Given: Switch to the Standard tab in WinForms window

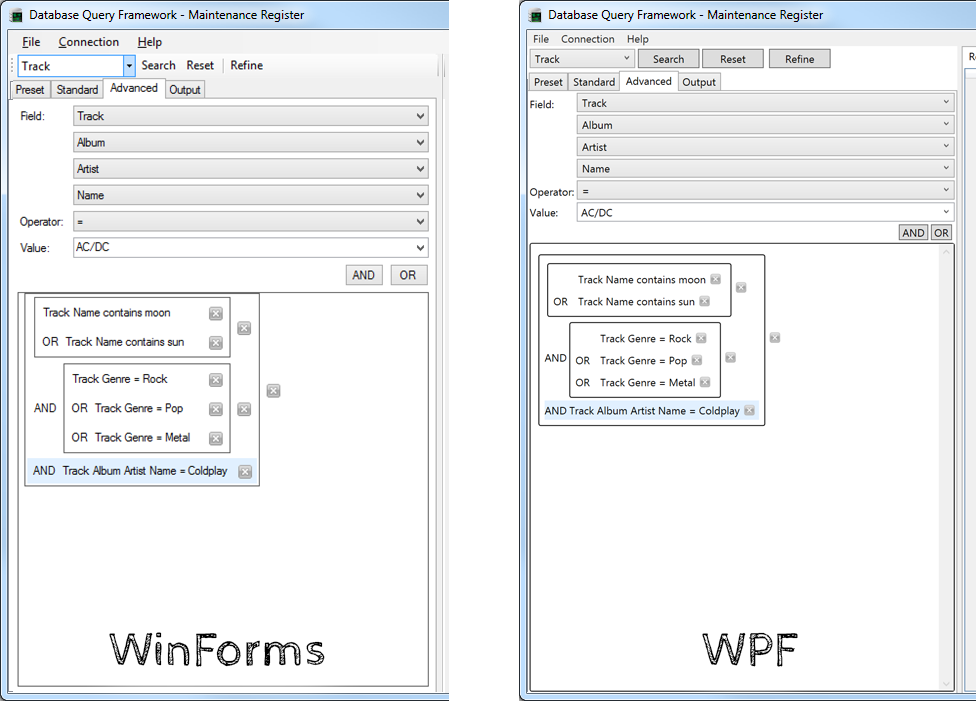Looking at the screenshot, I should coord(77,90).
